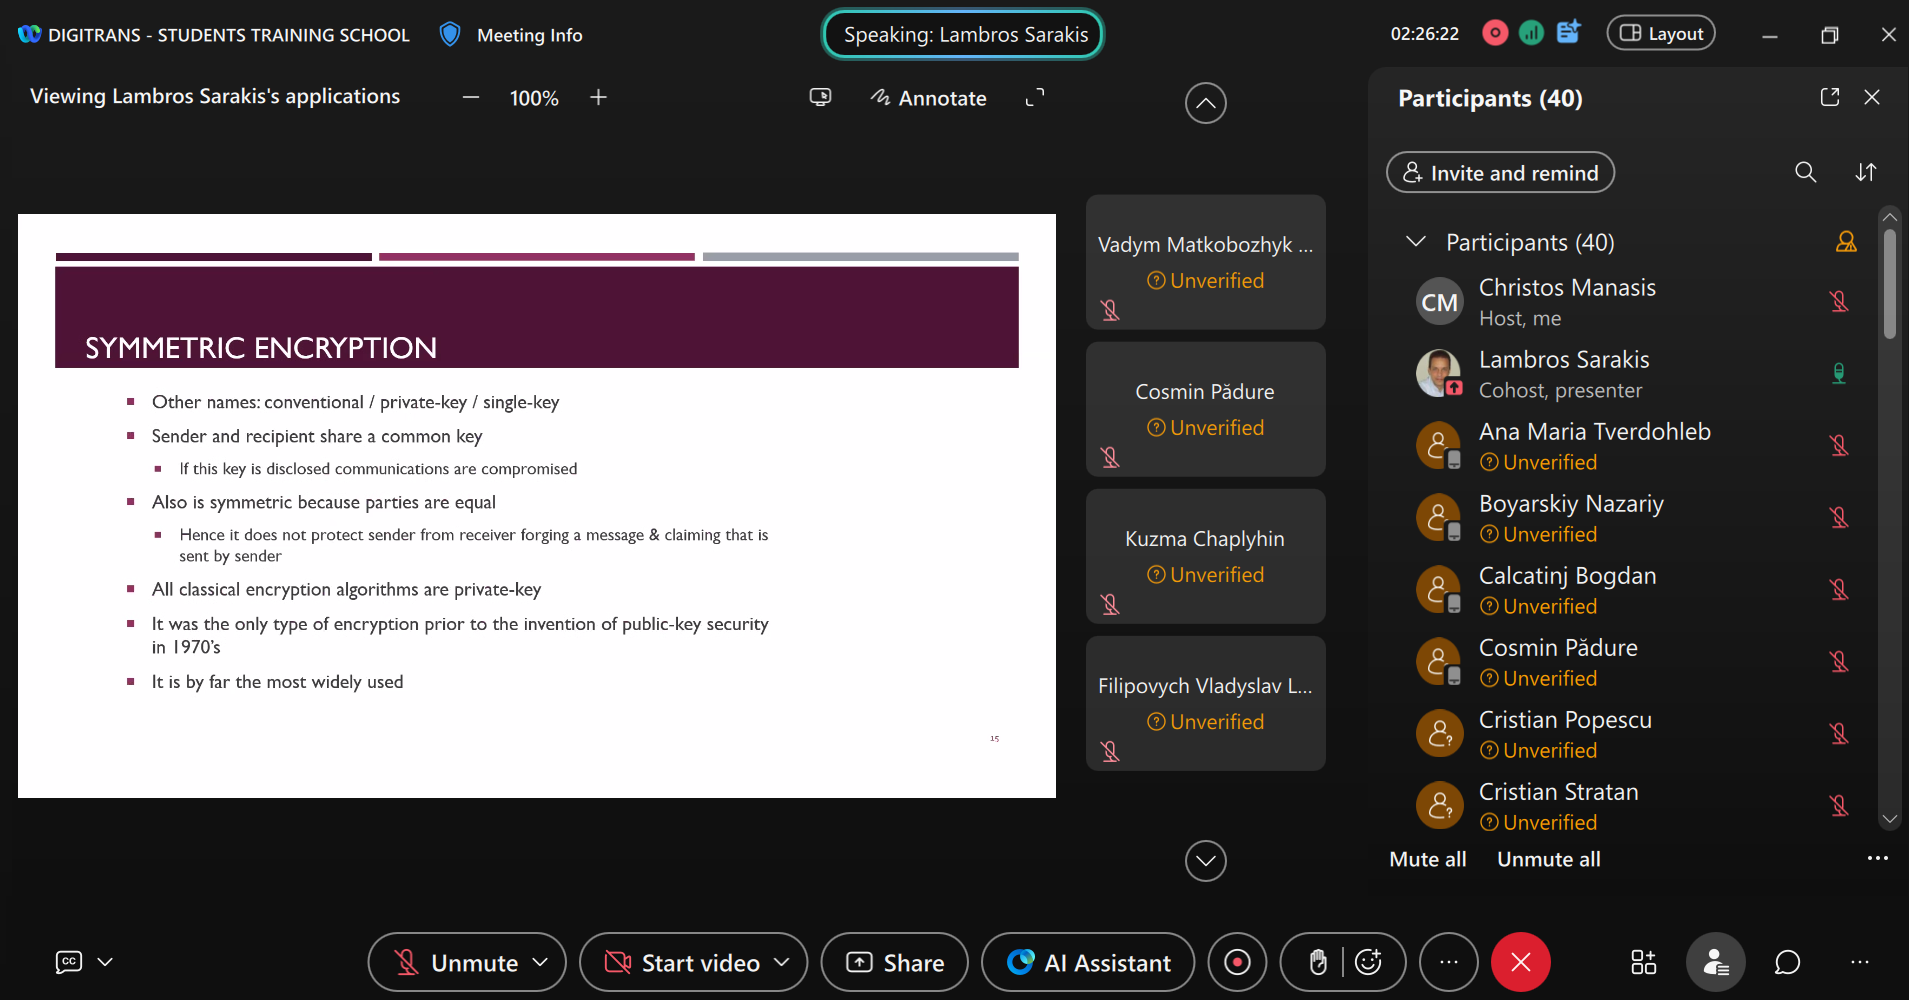Open the reactions emoji picker
The image size is (1909, 1000).
1368,962
